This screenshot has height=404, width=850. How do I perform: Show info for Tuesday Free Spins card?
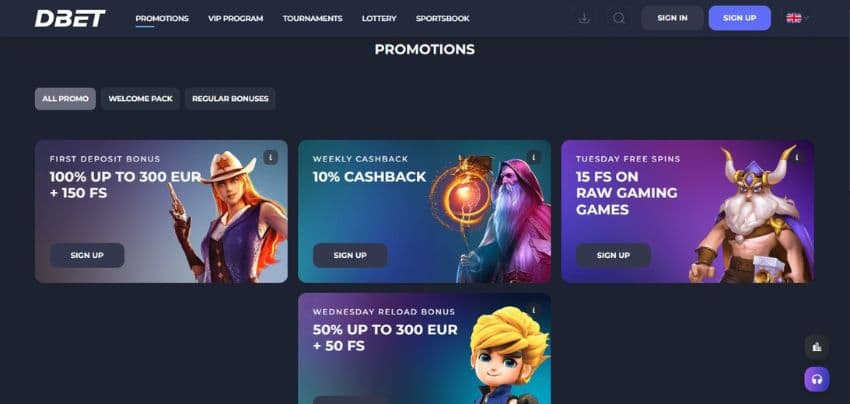797,158
